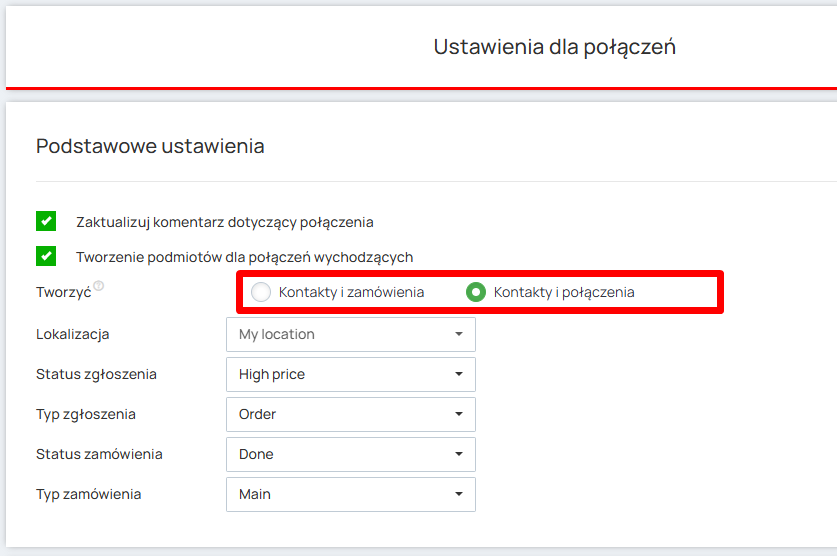
Task: Click the Ustawienia dla połączeń page title
Action: point(554,47)
